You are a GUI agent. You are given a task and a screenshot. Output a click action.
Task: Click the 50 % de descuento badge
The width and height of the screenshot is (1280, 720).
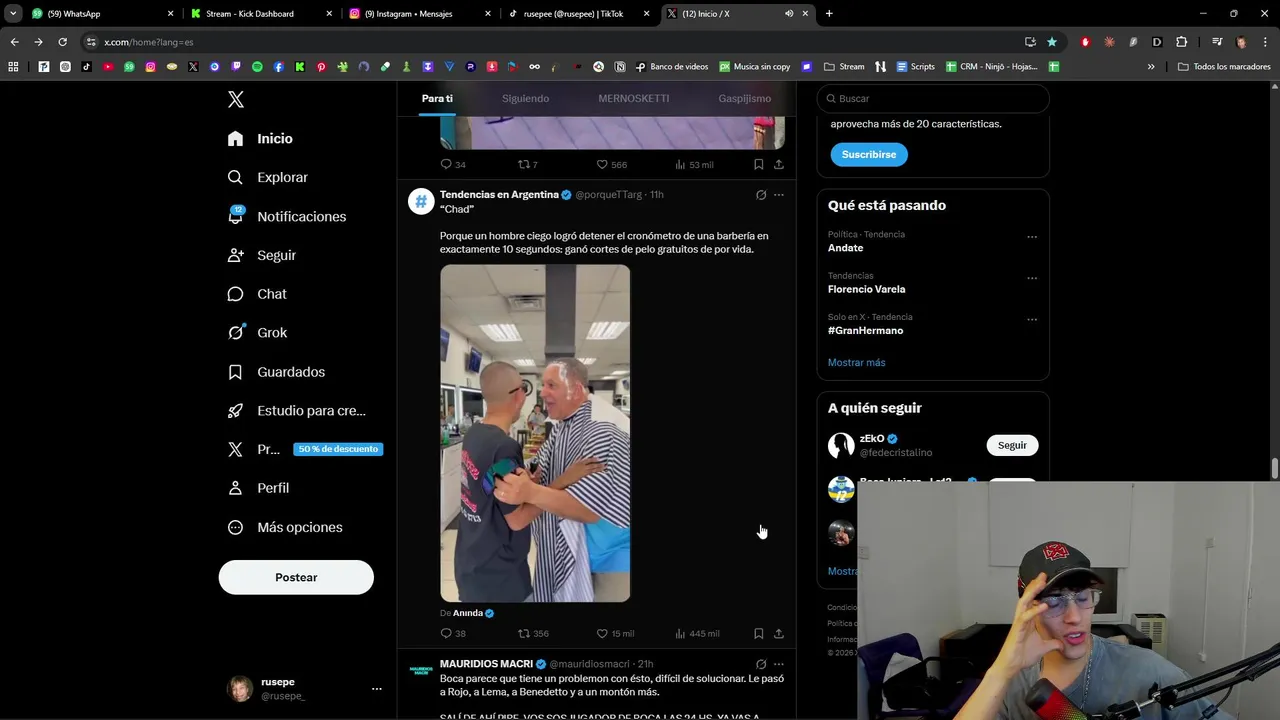pyautogui.click(x=338, y=449)
